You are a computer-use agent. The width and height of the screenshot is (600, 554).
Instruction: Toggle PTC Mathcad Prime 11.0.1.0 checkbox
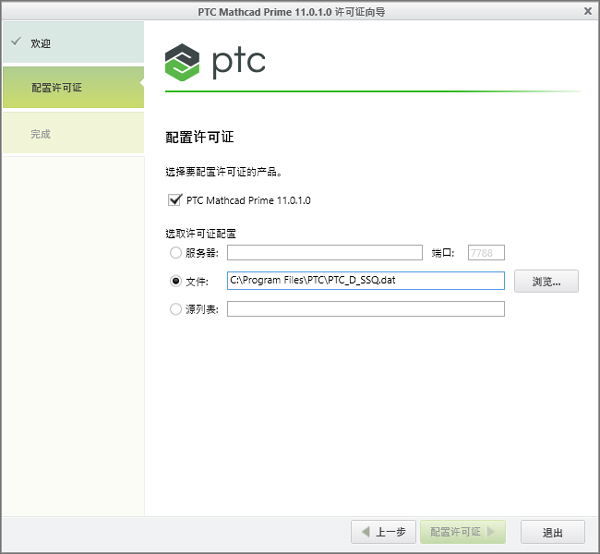(174, 200)
